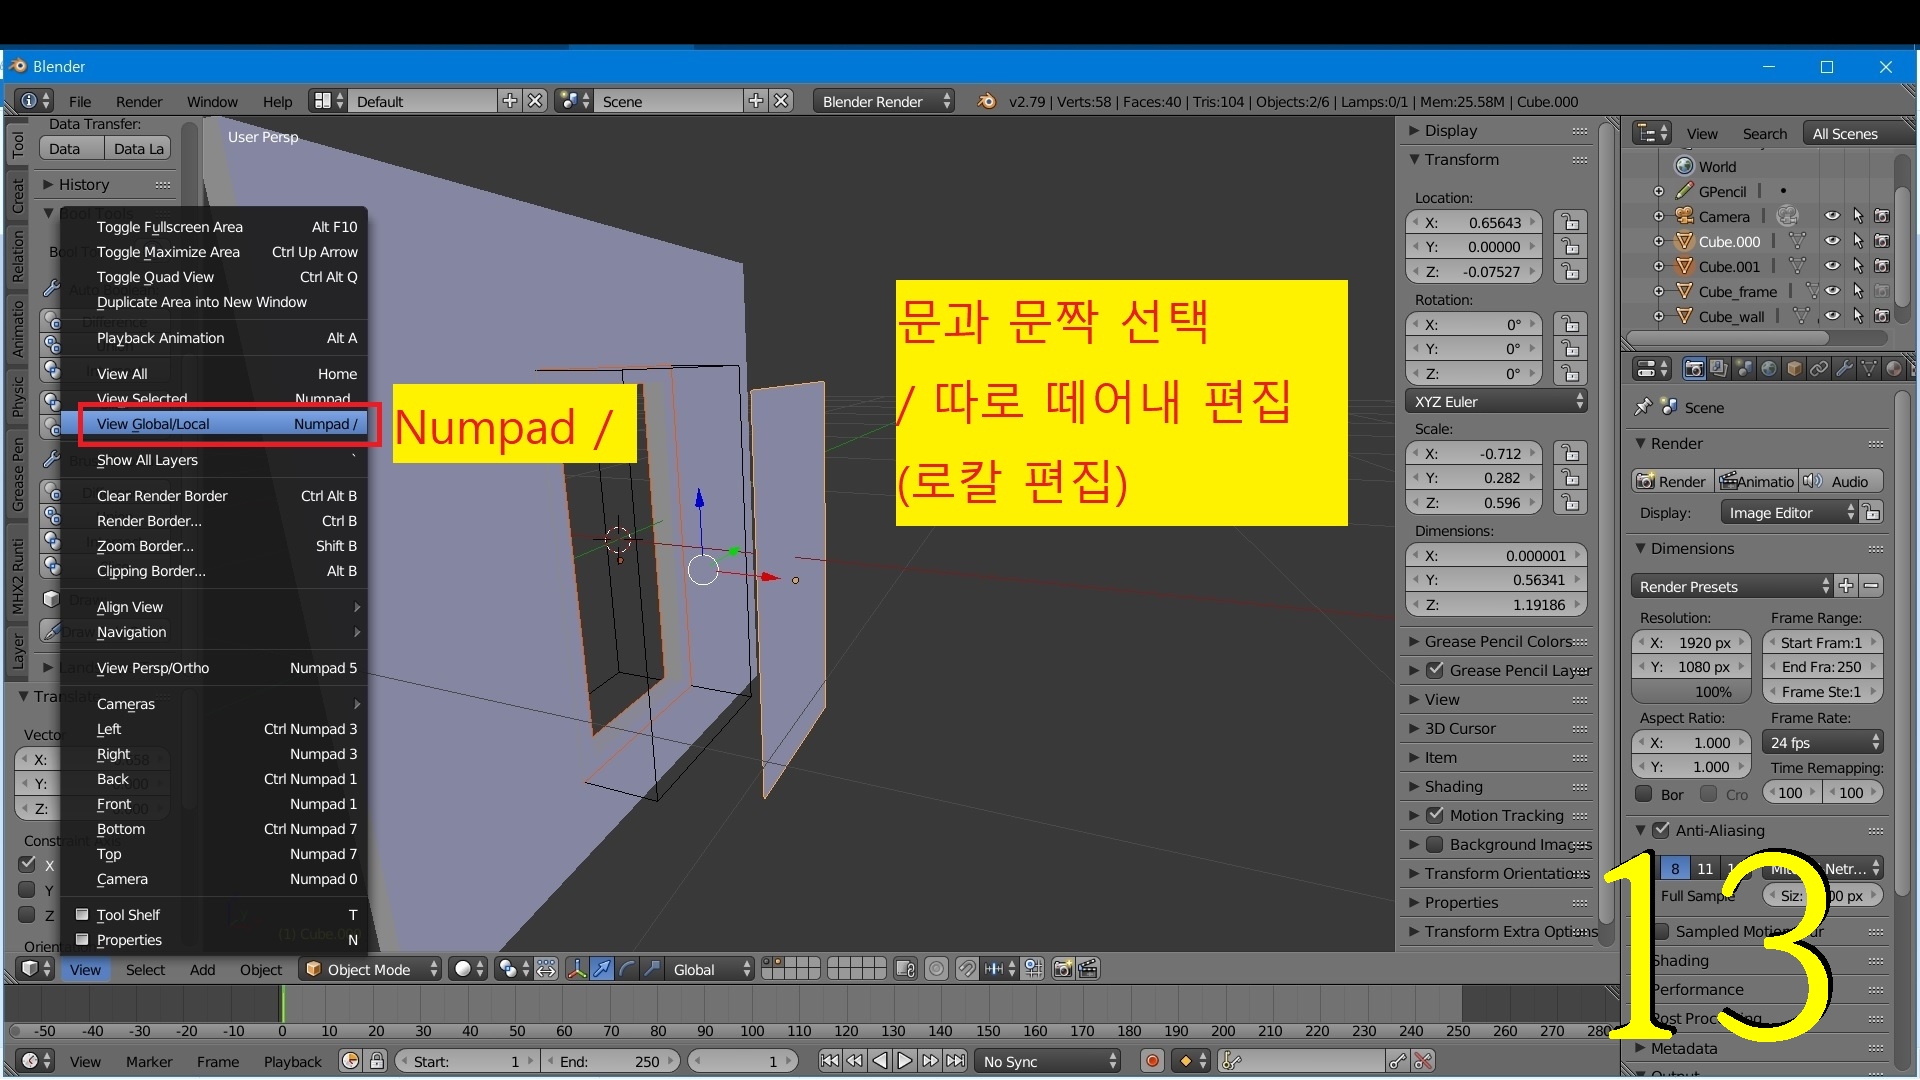Open the viewport shading selector
Screen dimensions: 1920x1080
tap(467, 969)
